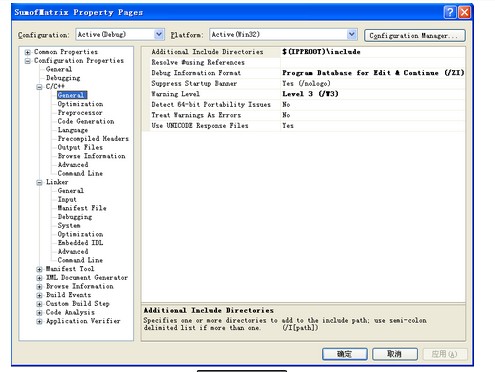Select the highlighted General item under C/C++
495x372 pixels.
71,95
